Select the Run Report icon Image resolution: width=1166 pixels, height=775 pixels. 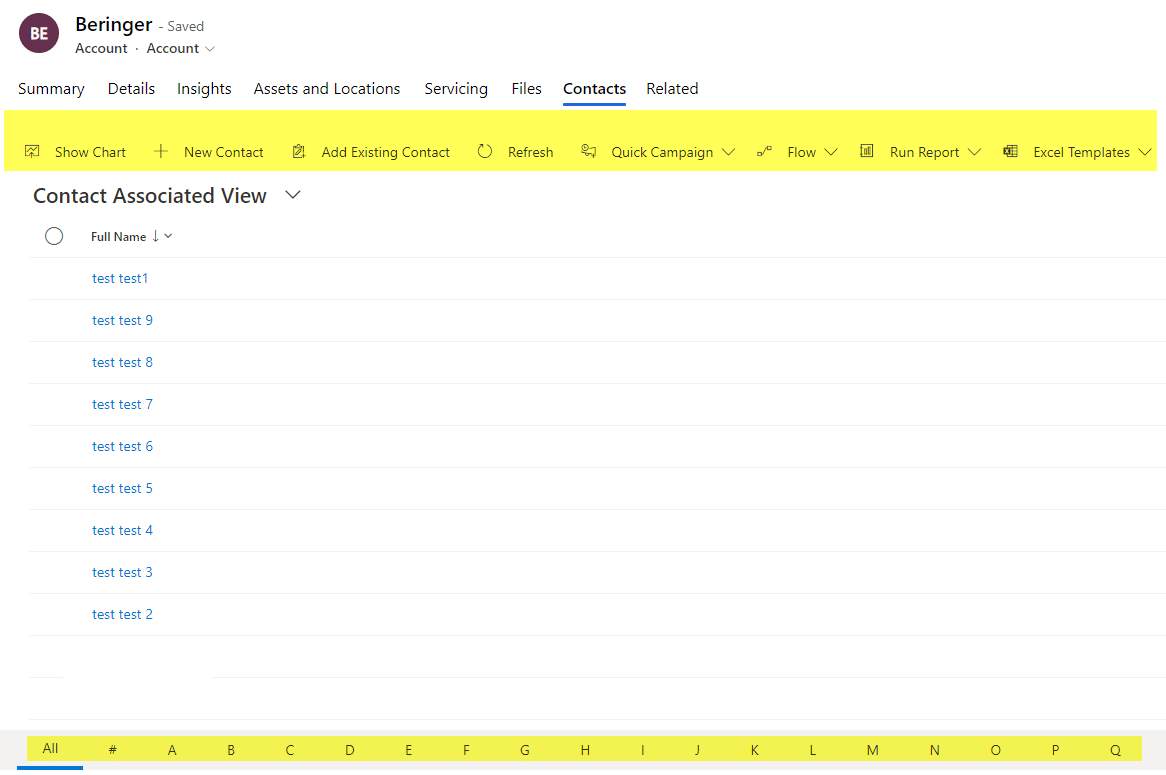(x=866, y=151)
